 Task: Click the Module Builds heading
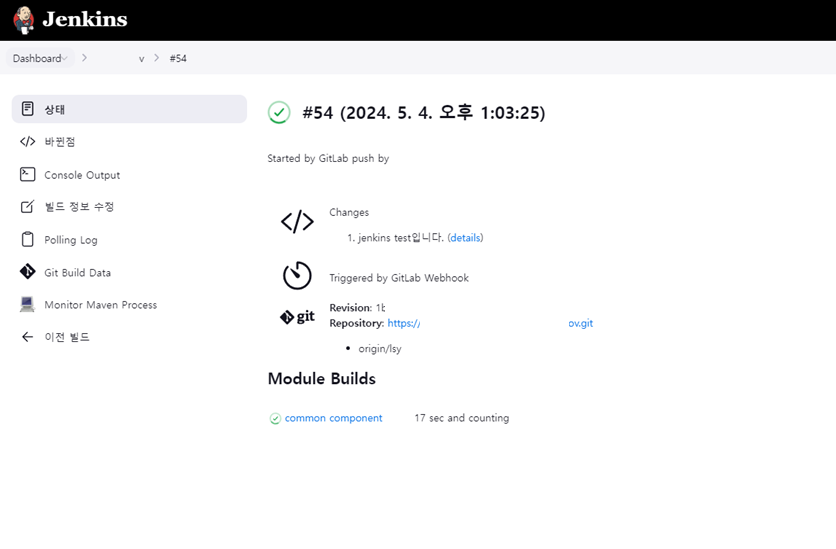[x=321, y=378]
